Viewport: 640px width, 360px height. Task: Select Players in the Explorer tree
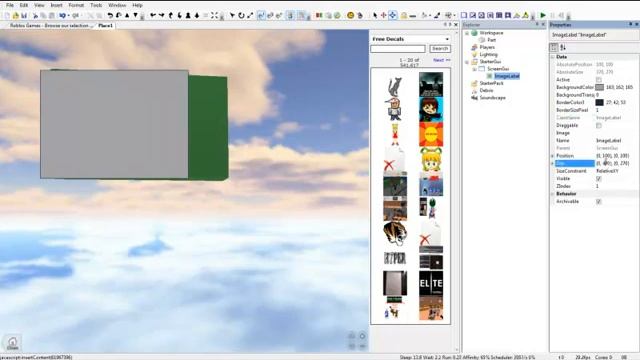487,47
